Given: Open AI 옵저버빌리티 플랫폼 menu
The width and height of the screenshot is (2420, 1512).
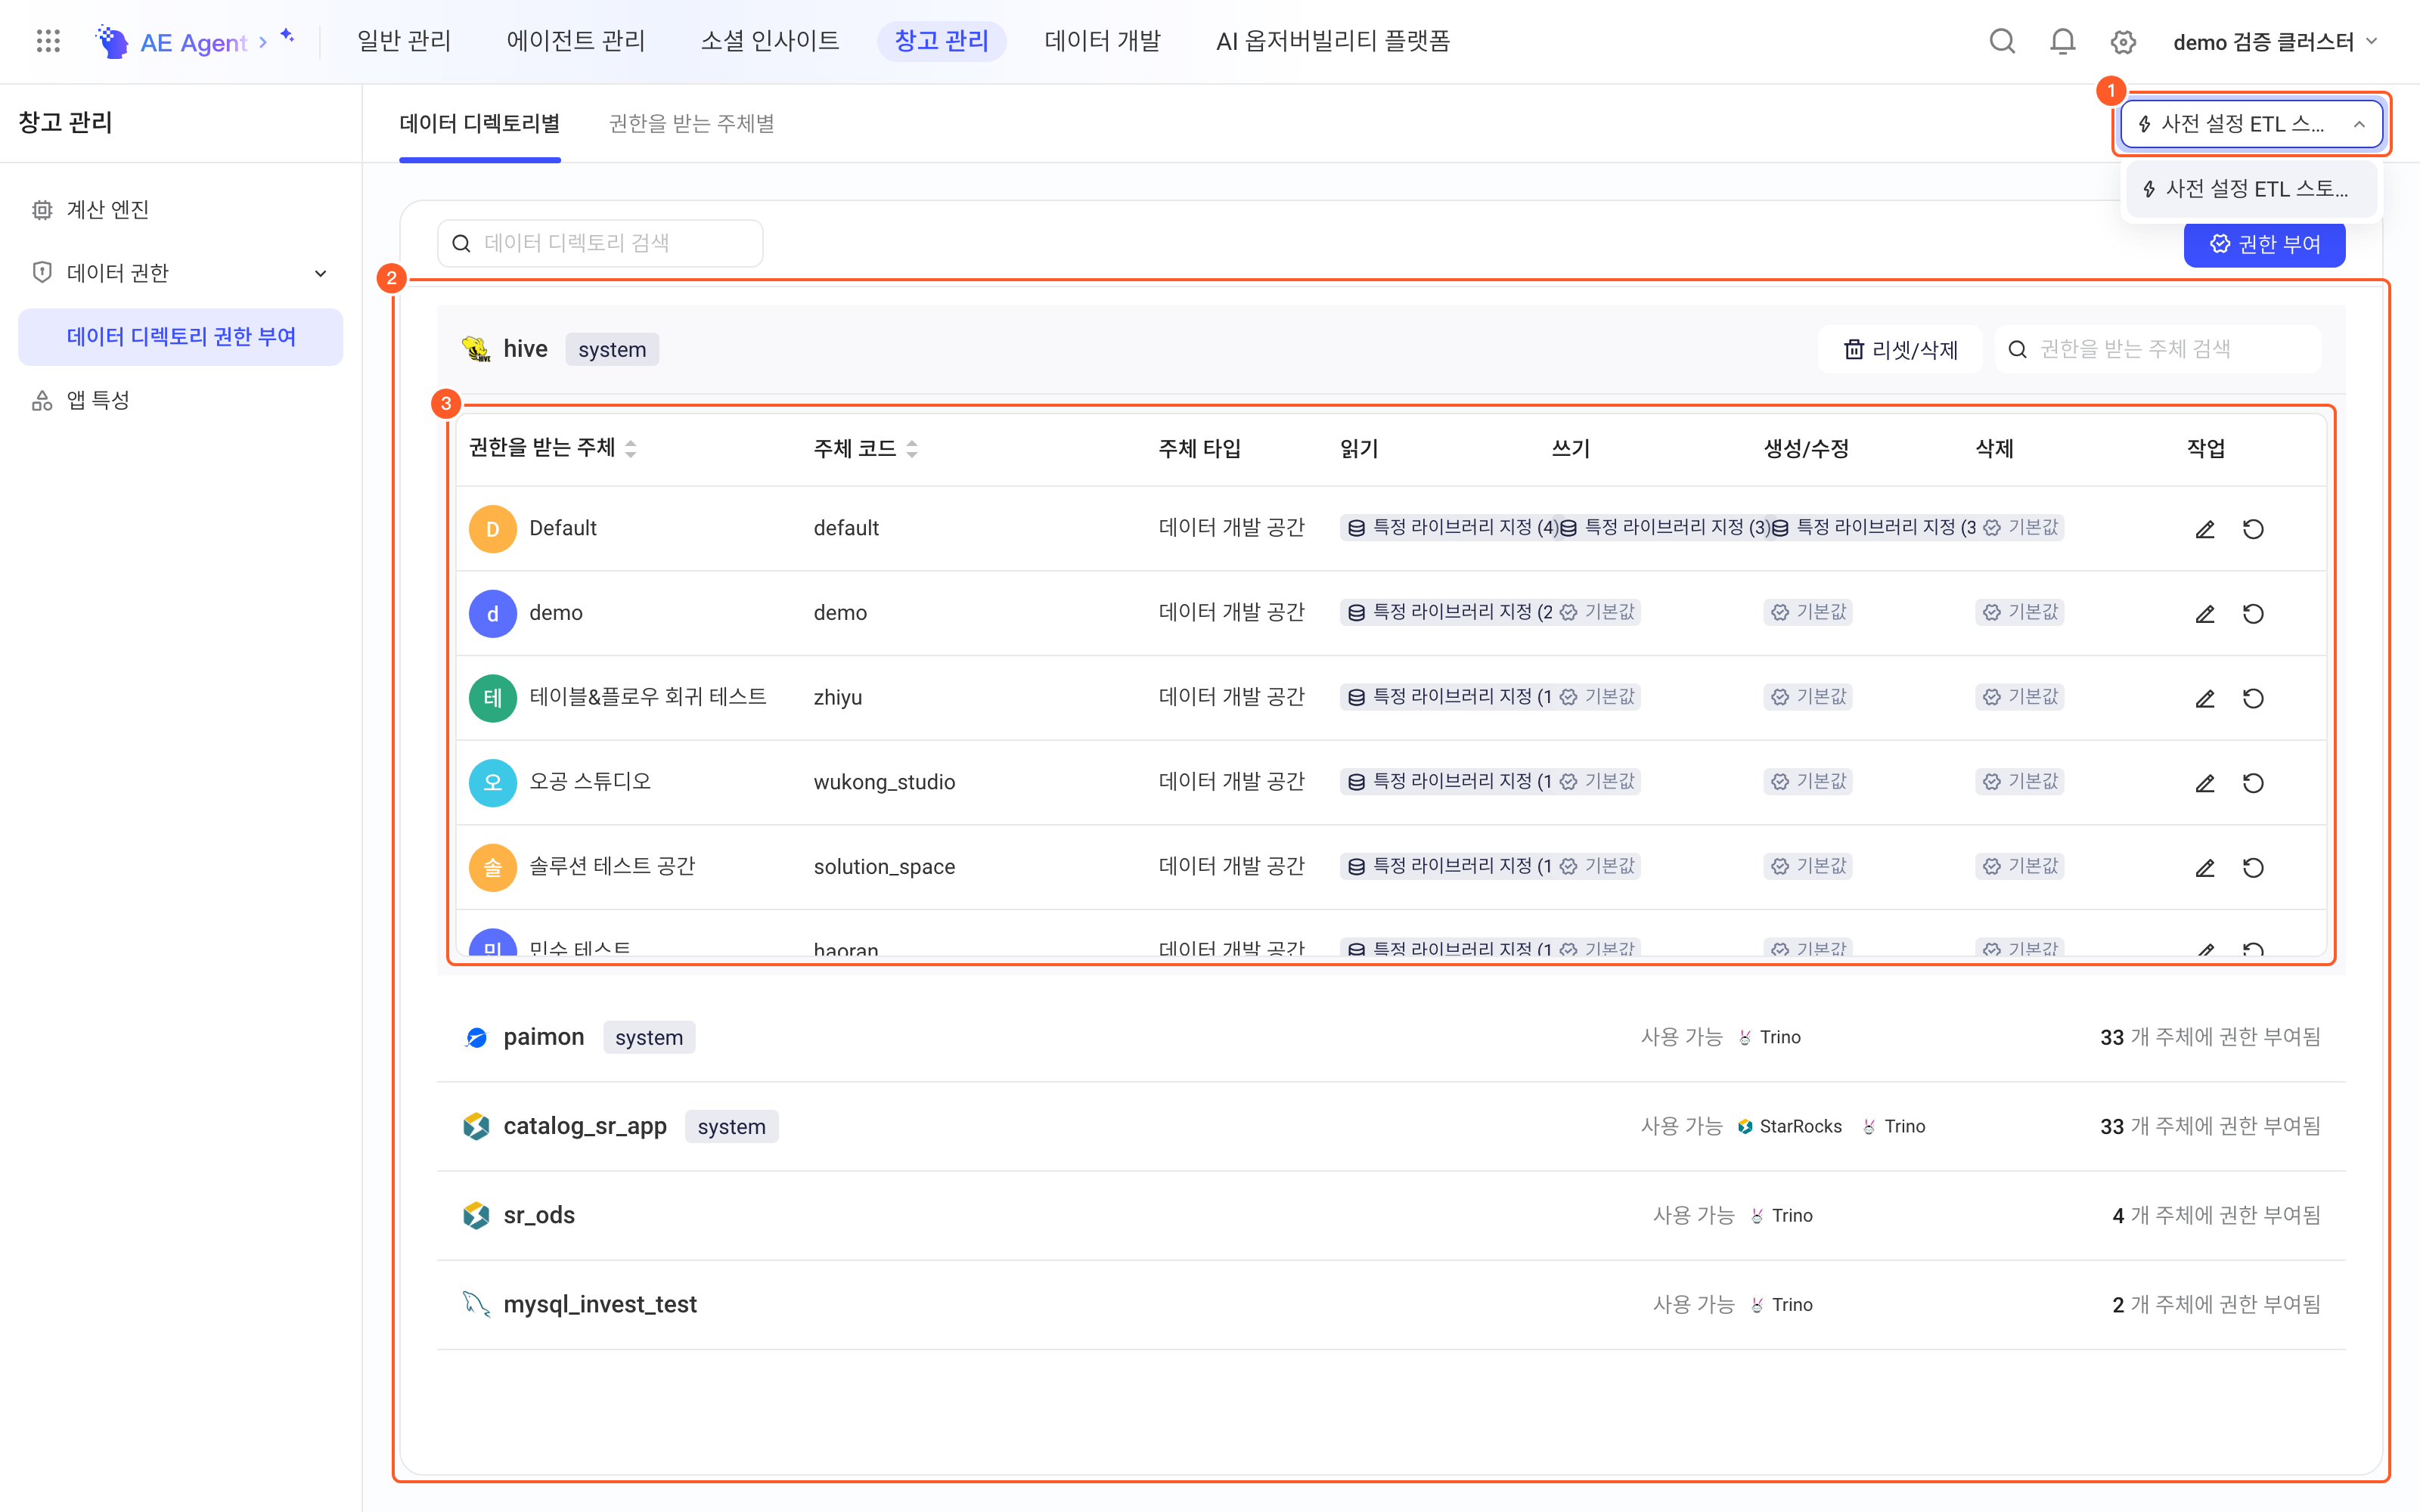Looking at the screenshot, I should (1332, 41).
